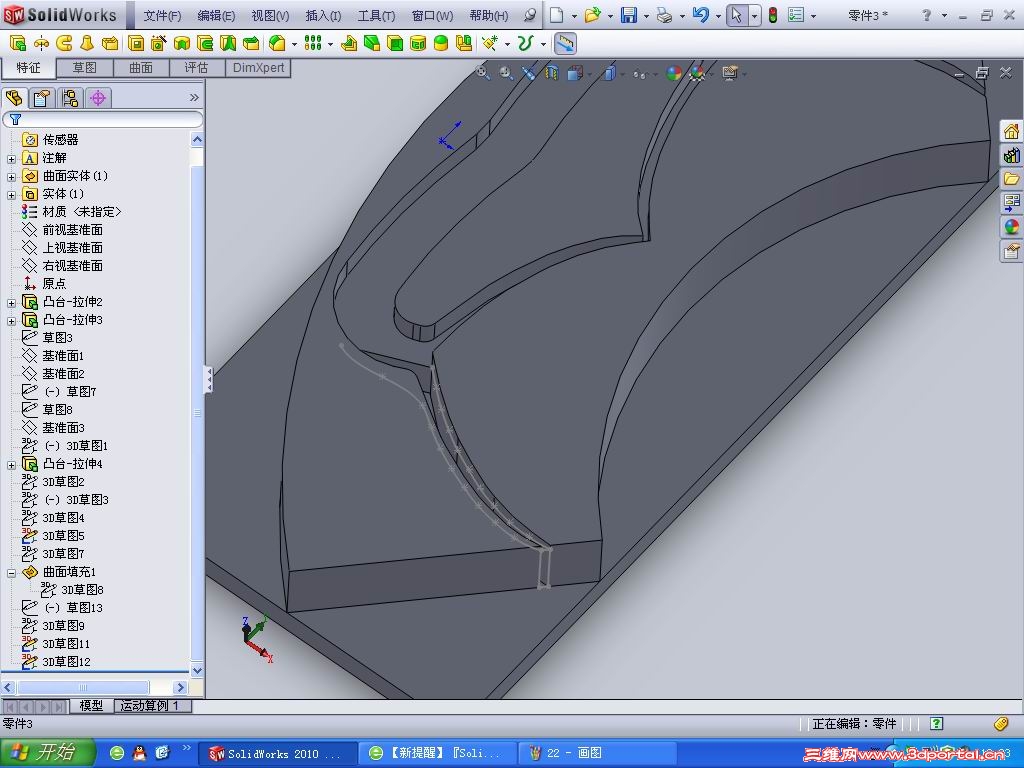Select the arrow cursor tool
1024x768 pixels.
pos(737,15)
